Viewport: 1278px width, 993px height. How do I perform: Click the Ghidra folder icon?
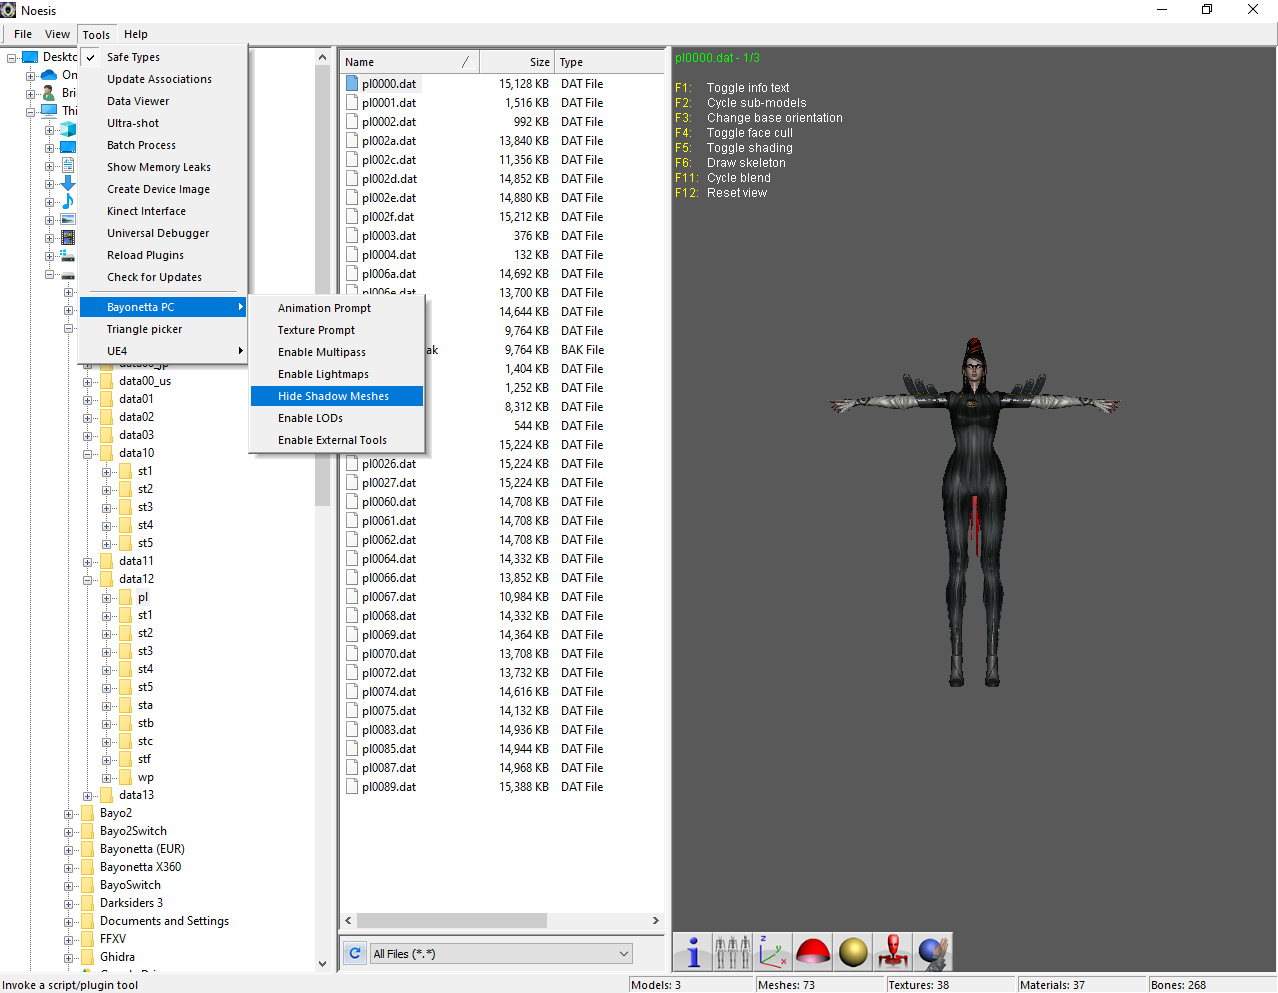pyautogui.click(x=87, y=957)
